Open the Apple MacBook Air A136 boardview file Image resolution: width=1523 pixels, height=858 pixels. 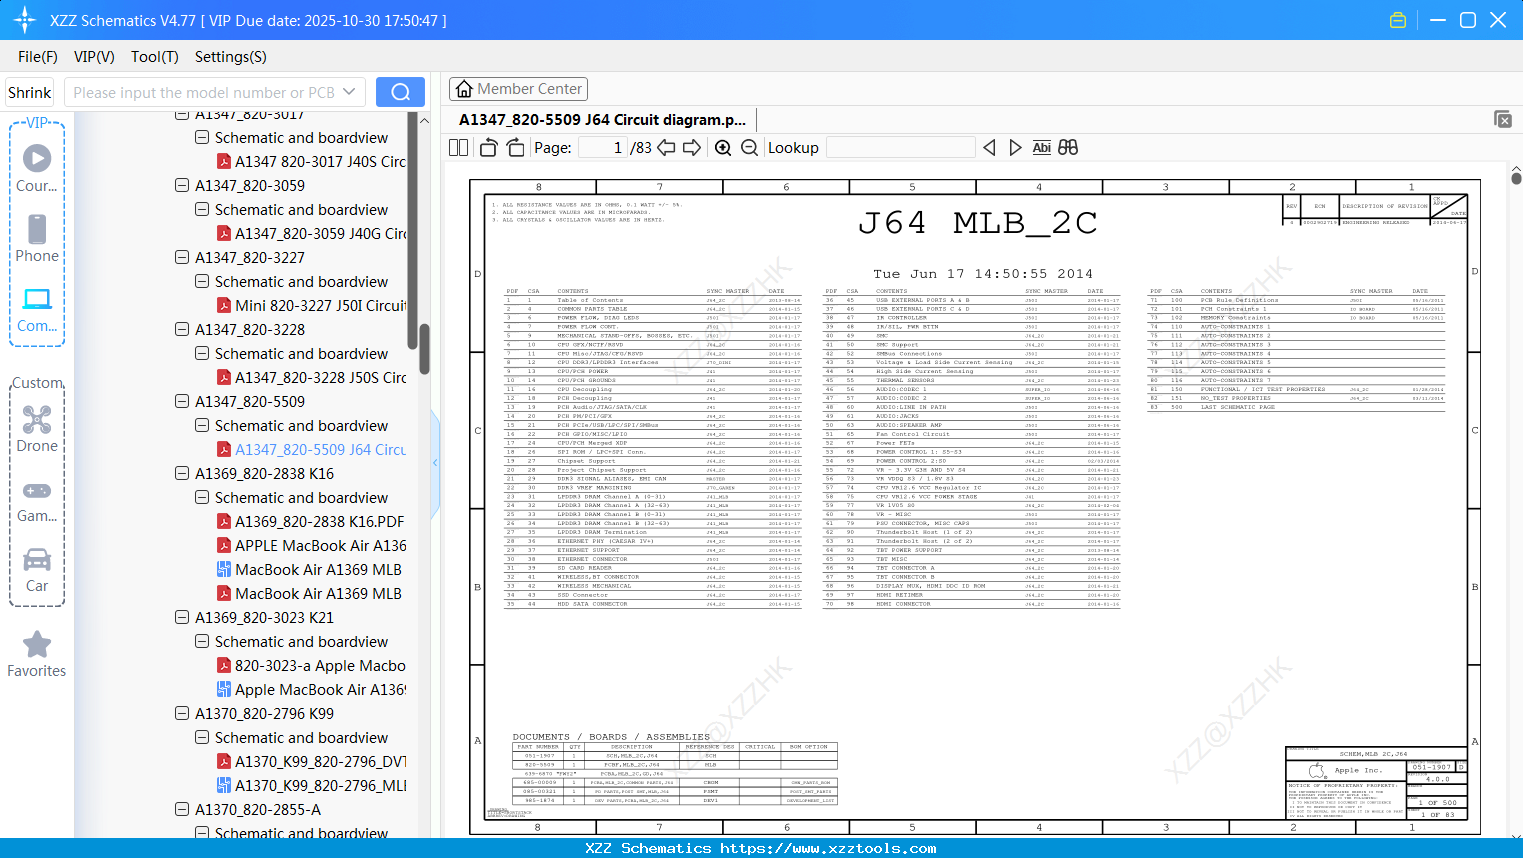[x=312, y=690]
